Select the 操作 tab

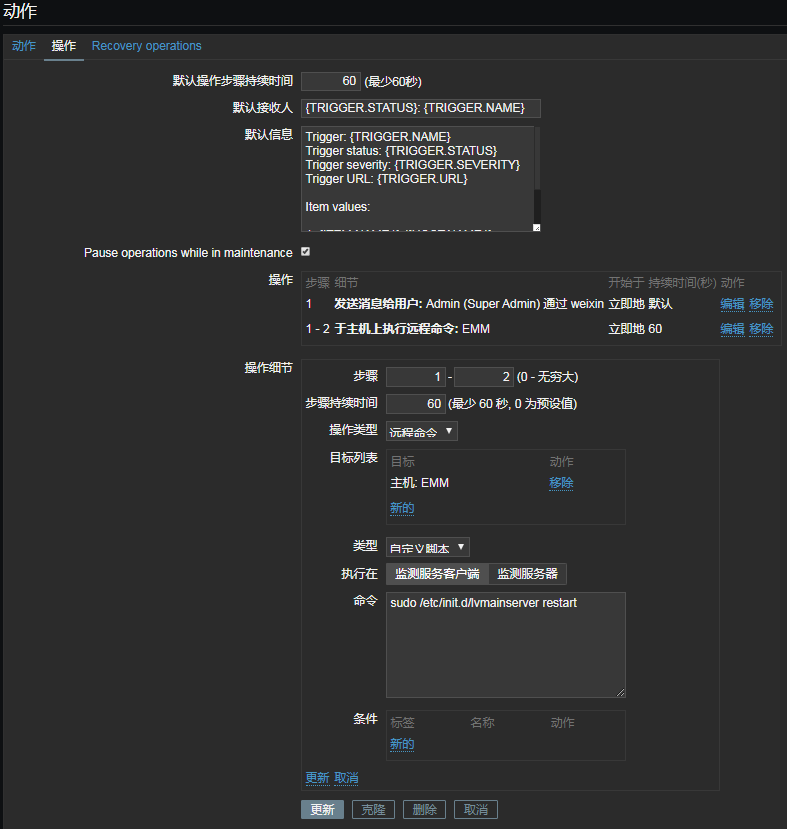(63, 46)
